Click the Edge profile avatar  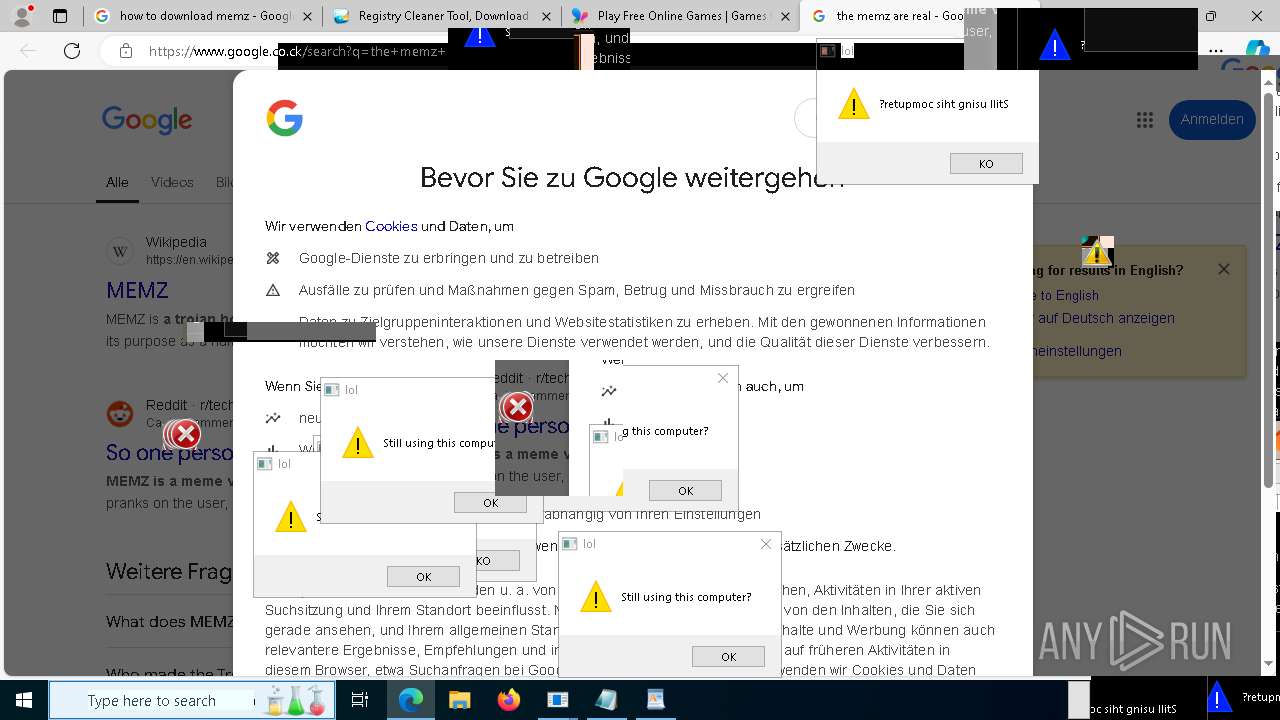tap(25, 15)
